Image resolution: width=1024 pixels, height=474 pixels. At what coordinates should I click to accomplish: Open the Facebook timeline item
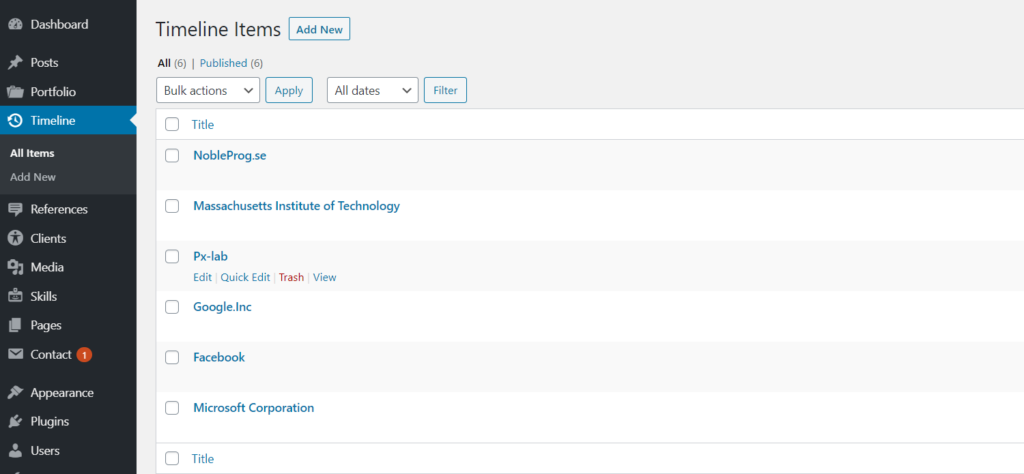219,357
